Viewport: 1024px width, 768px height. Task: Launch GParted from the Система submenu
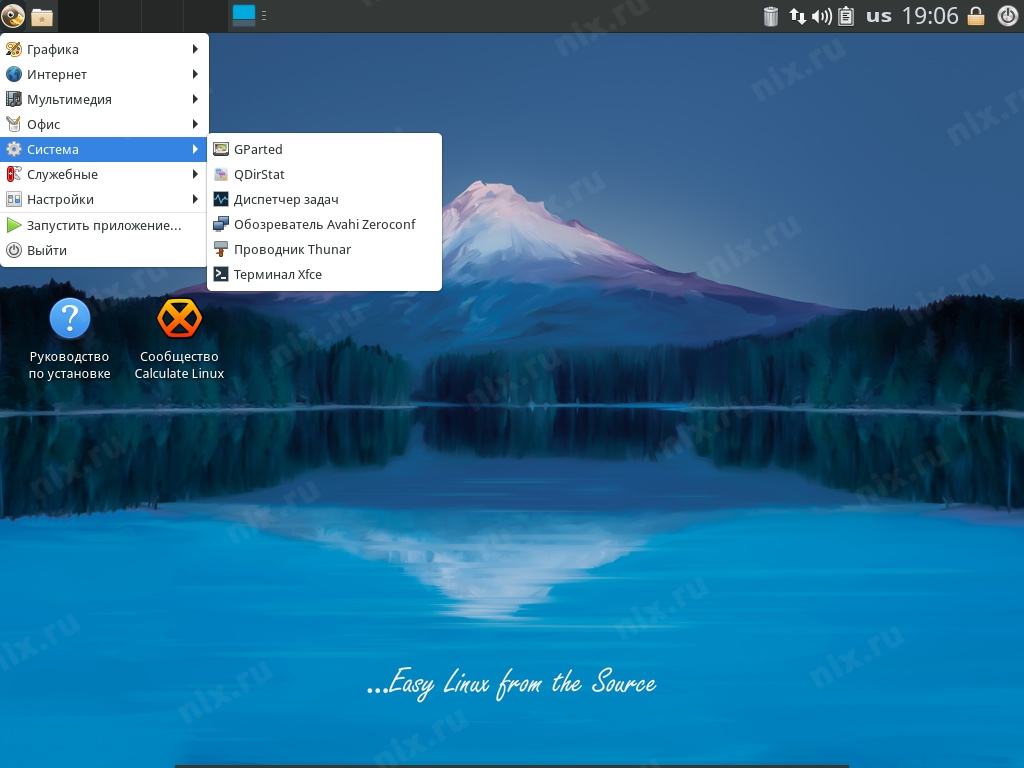coord(258,149)
